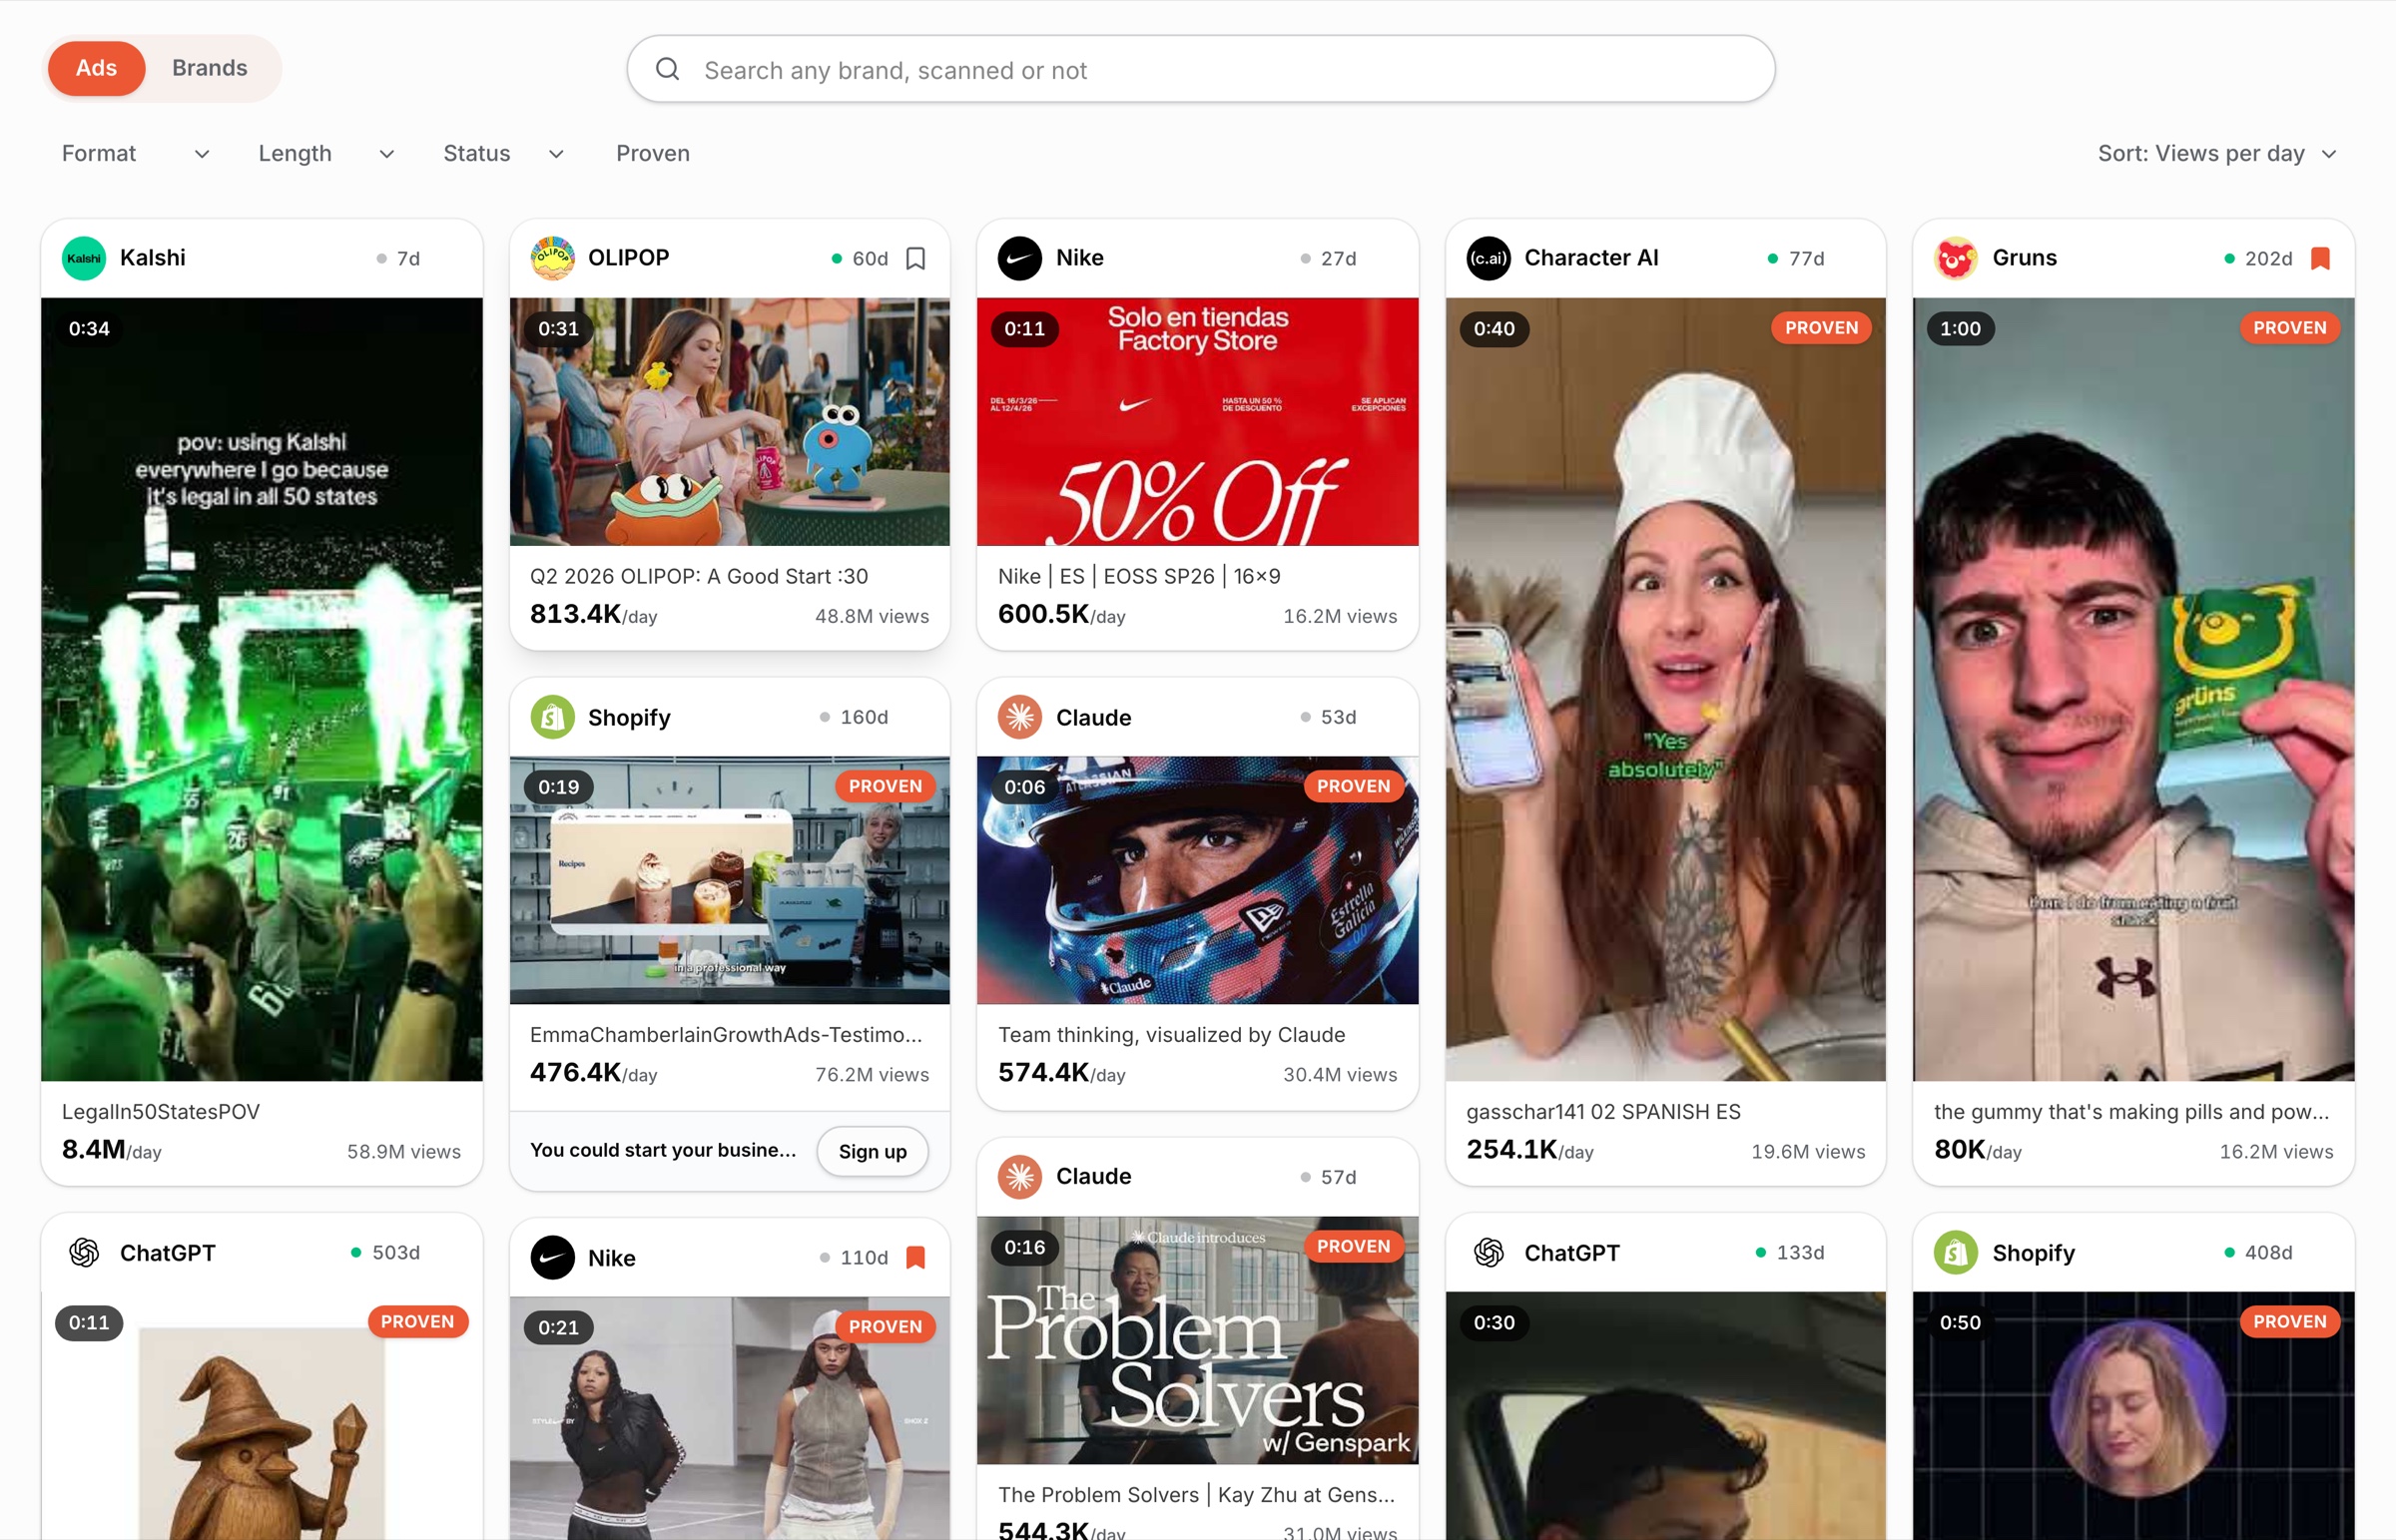Click the '19.6M views' text on Character AI card
This screenshot has width=2396, height=1540.
[x=1808, y=1152]
